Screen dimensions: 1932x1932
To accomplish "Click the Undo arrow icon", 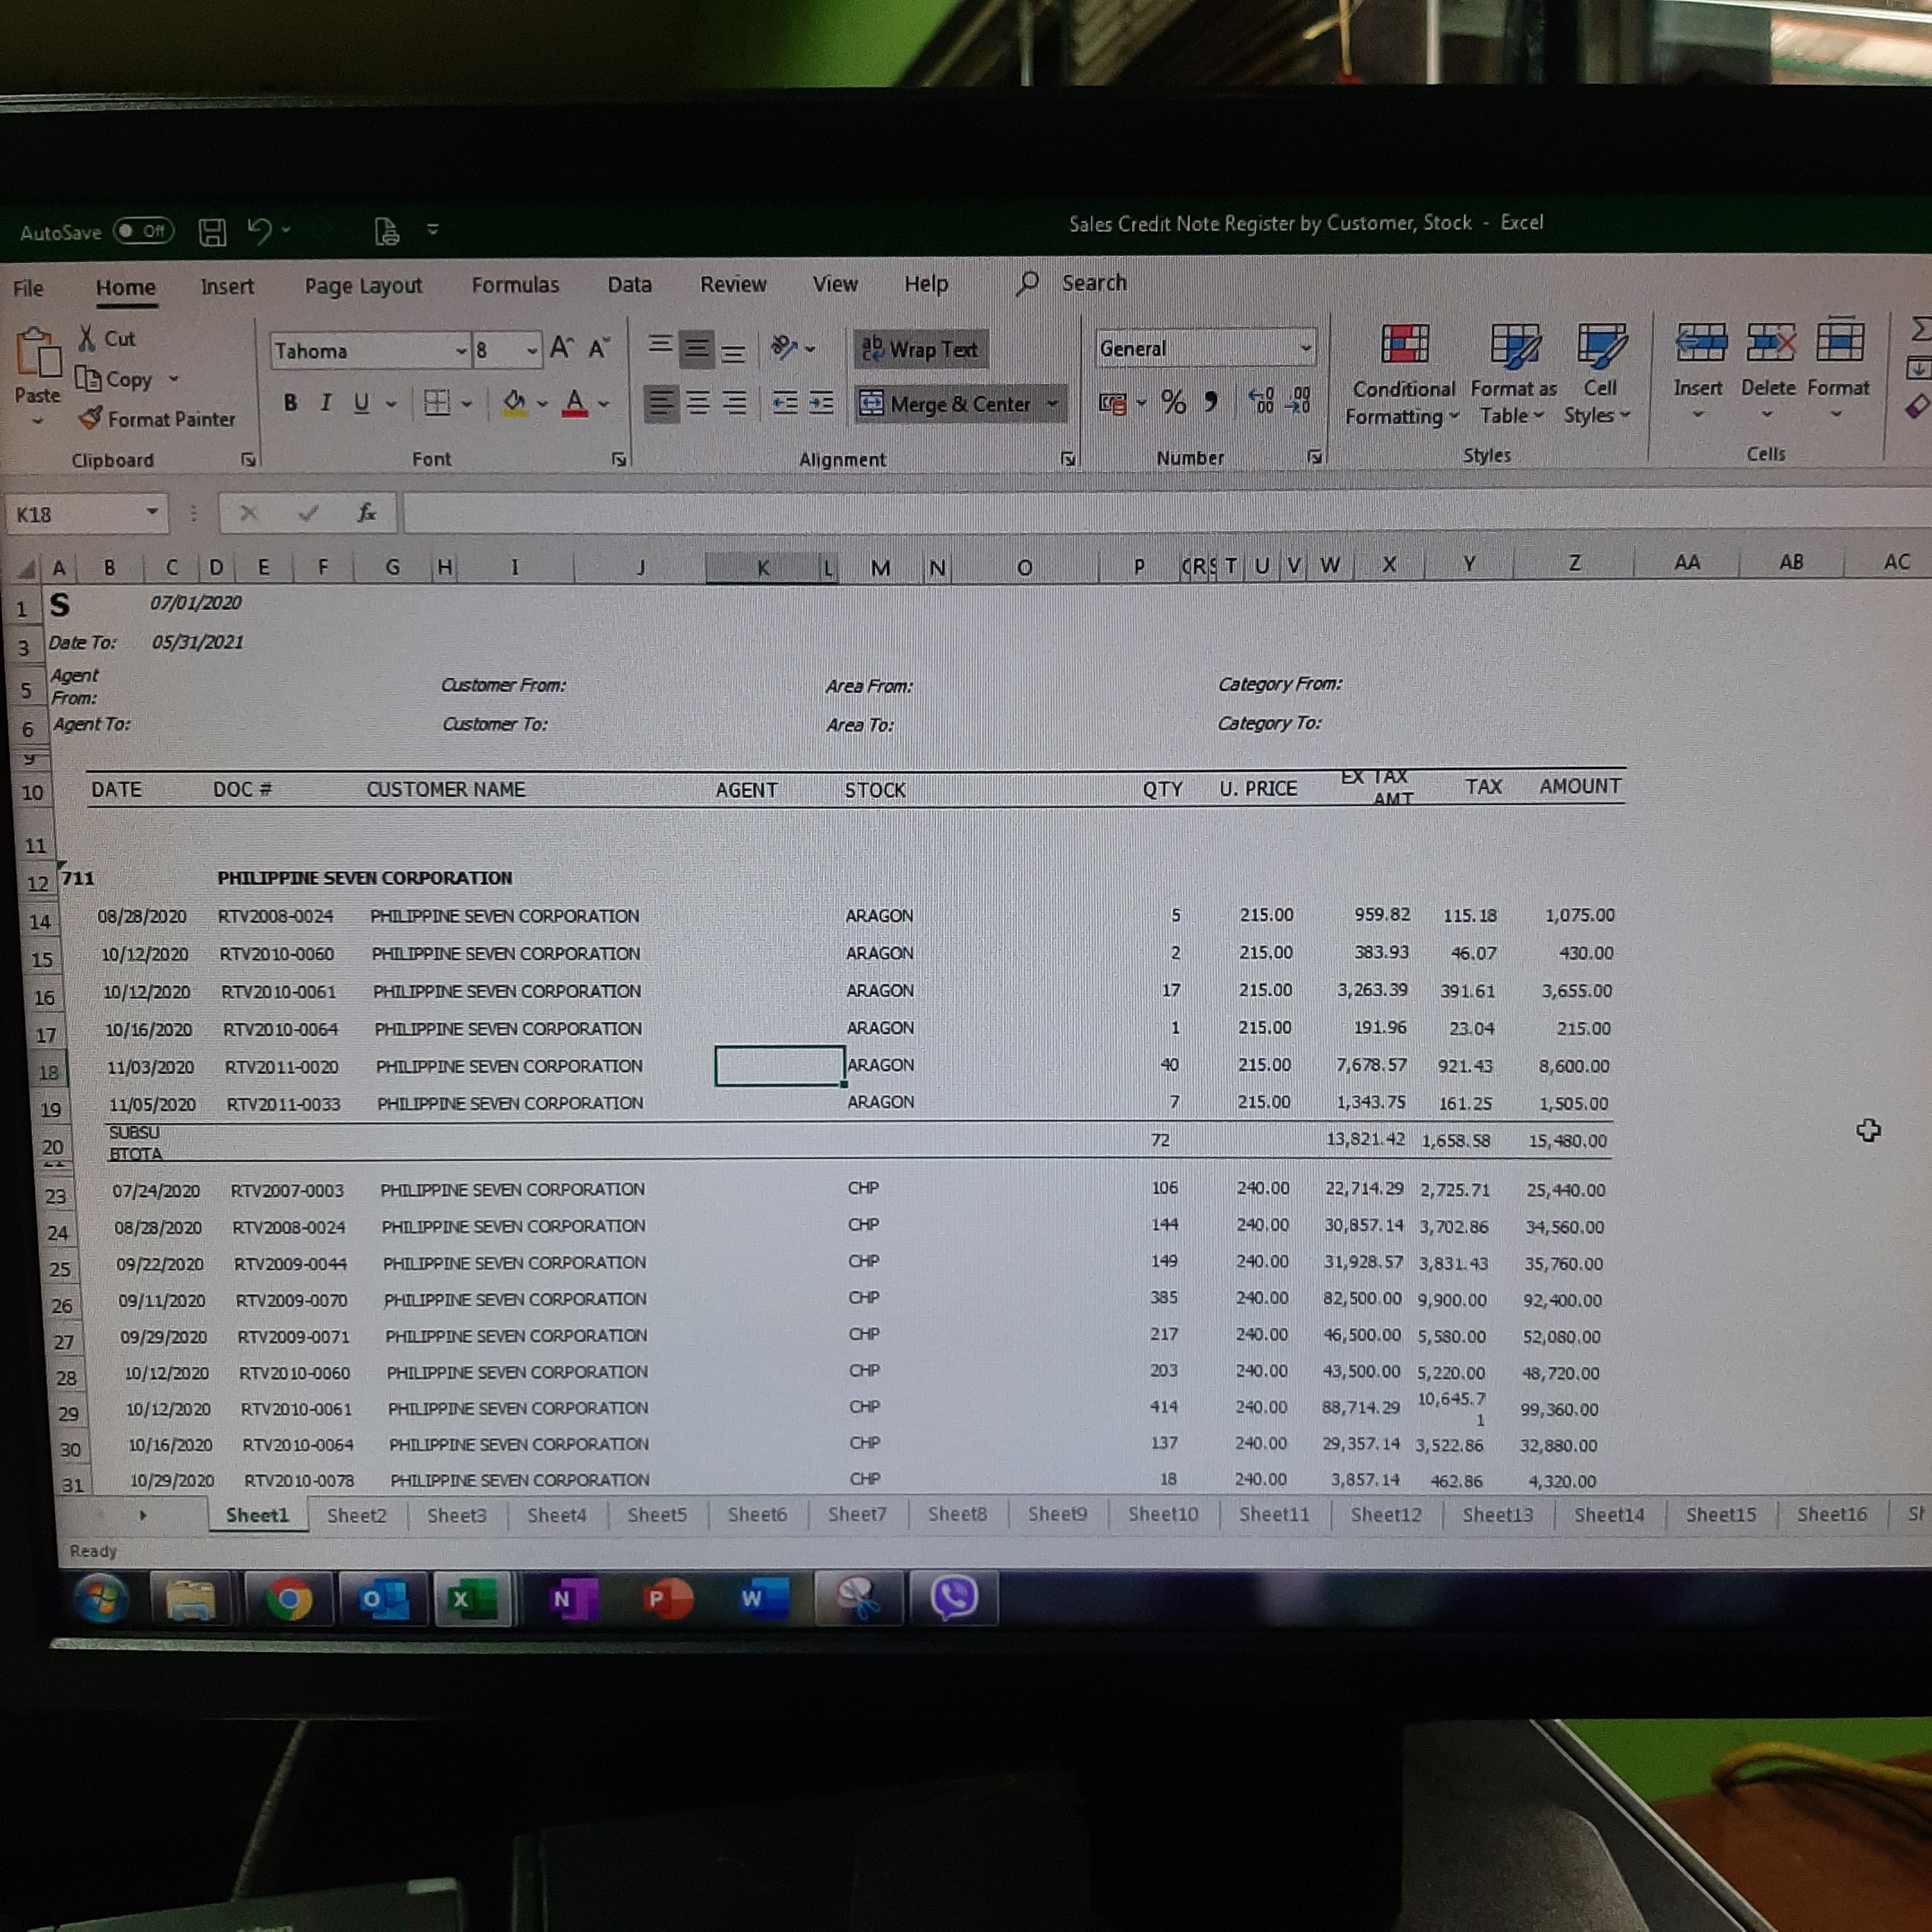I will pos(259,231).
